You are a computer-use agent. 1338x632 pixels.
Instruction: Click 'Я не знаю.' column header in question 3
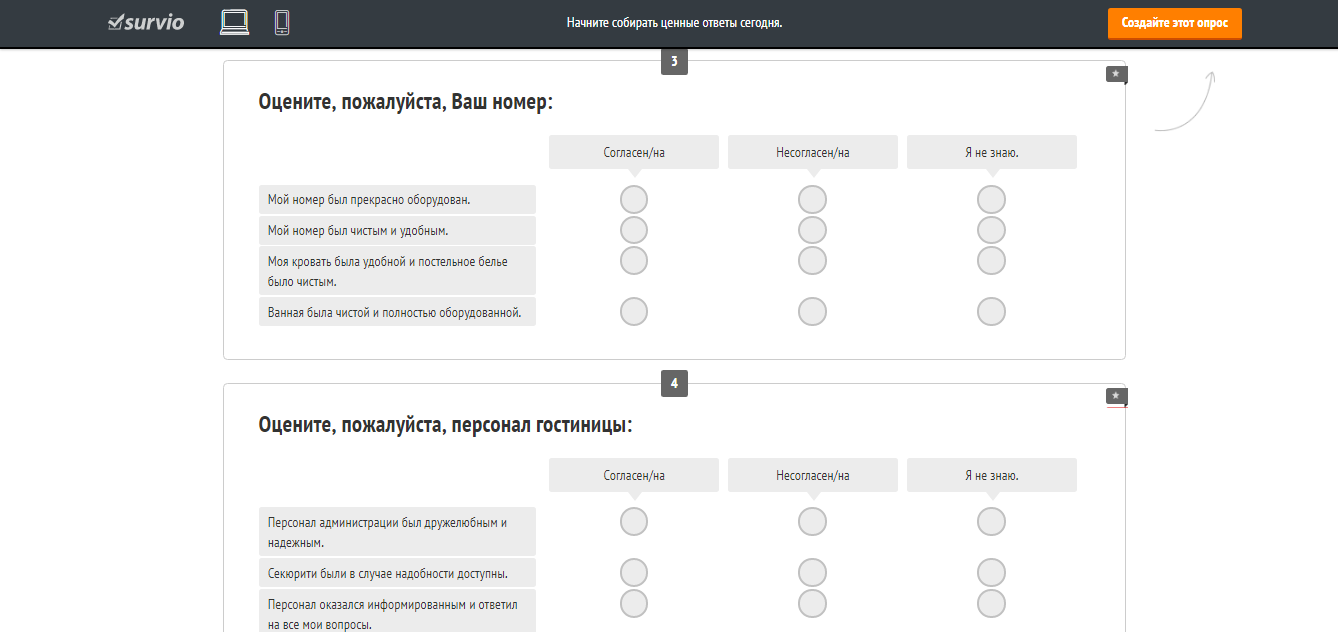[x=991, y=152]
